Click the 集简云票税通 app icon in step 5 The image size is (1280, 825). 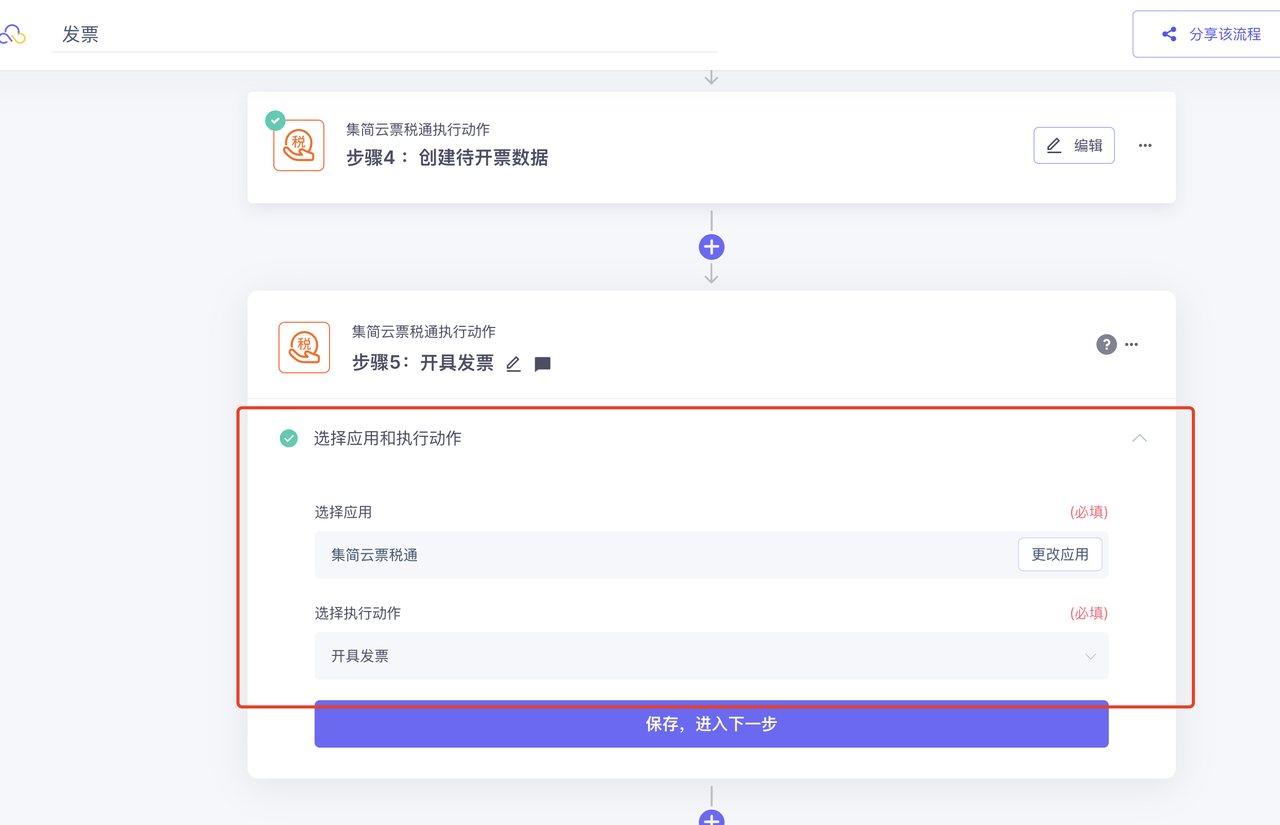(304, 347)
